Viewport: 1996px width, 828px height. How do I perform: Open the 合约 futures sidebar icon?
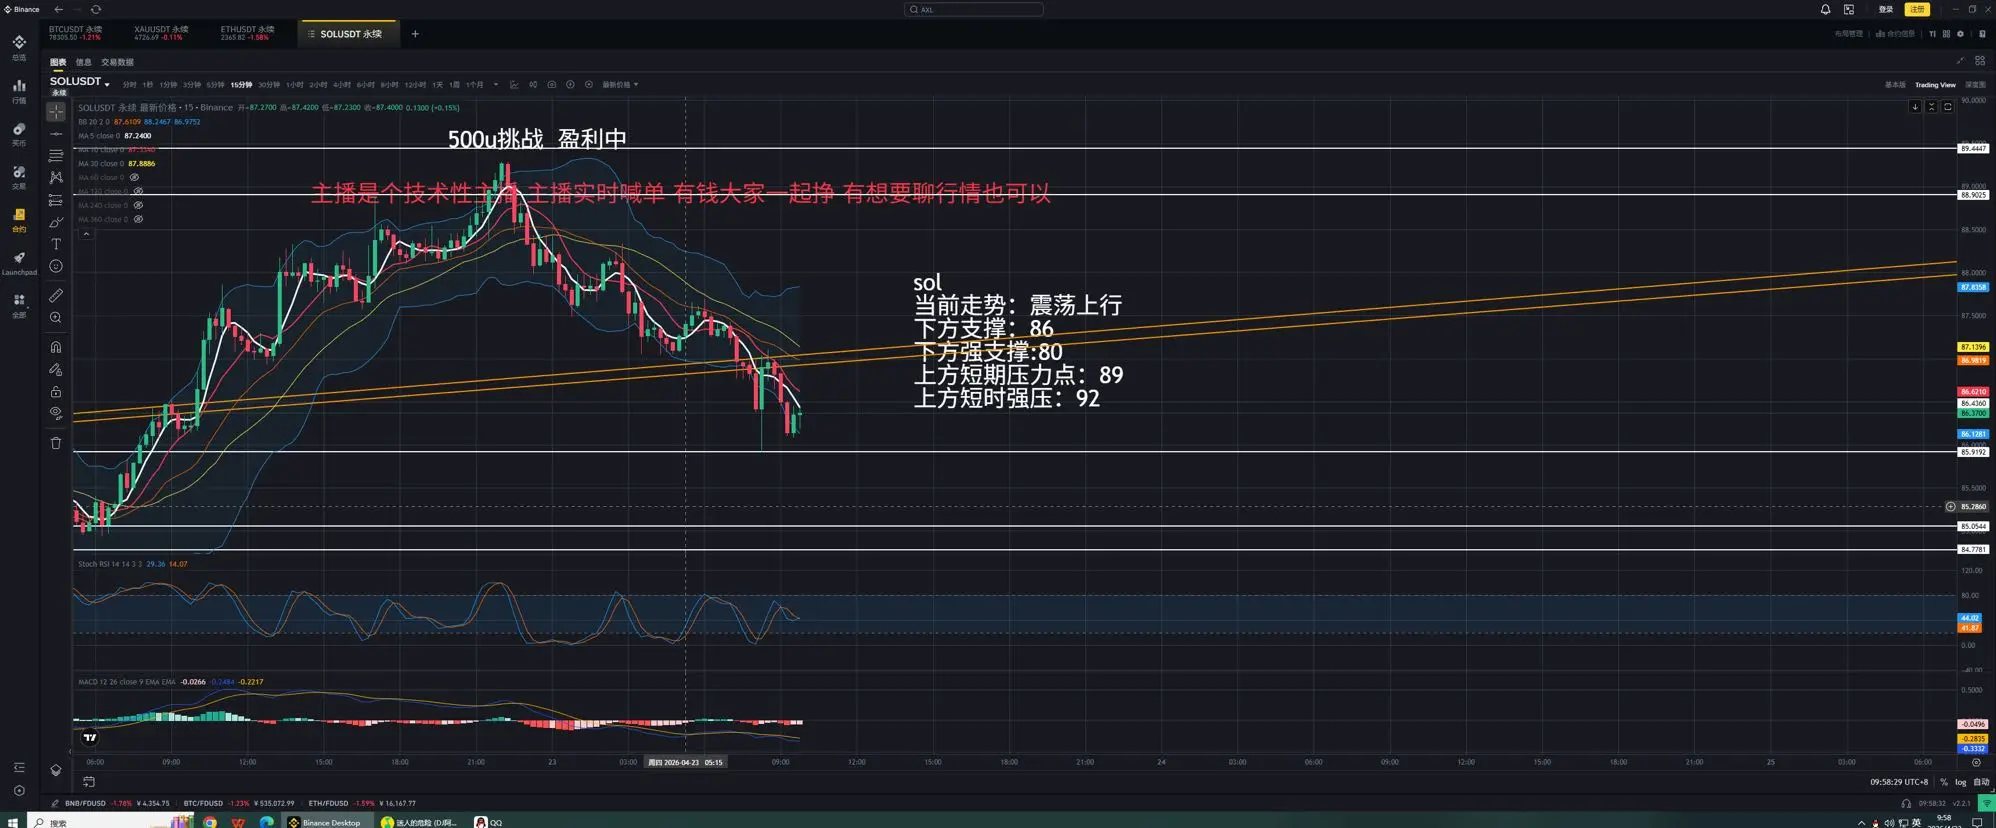(19, 220)
